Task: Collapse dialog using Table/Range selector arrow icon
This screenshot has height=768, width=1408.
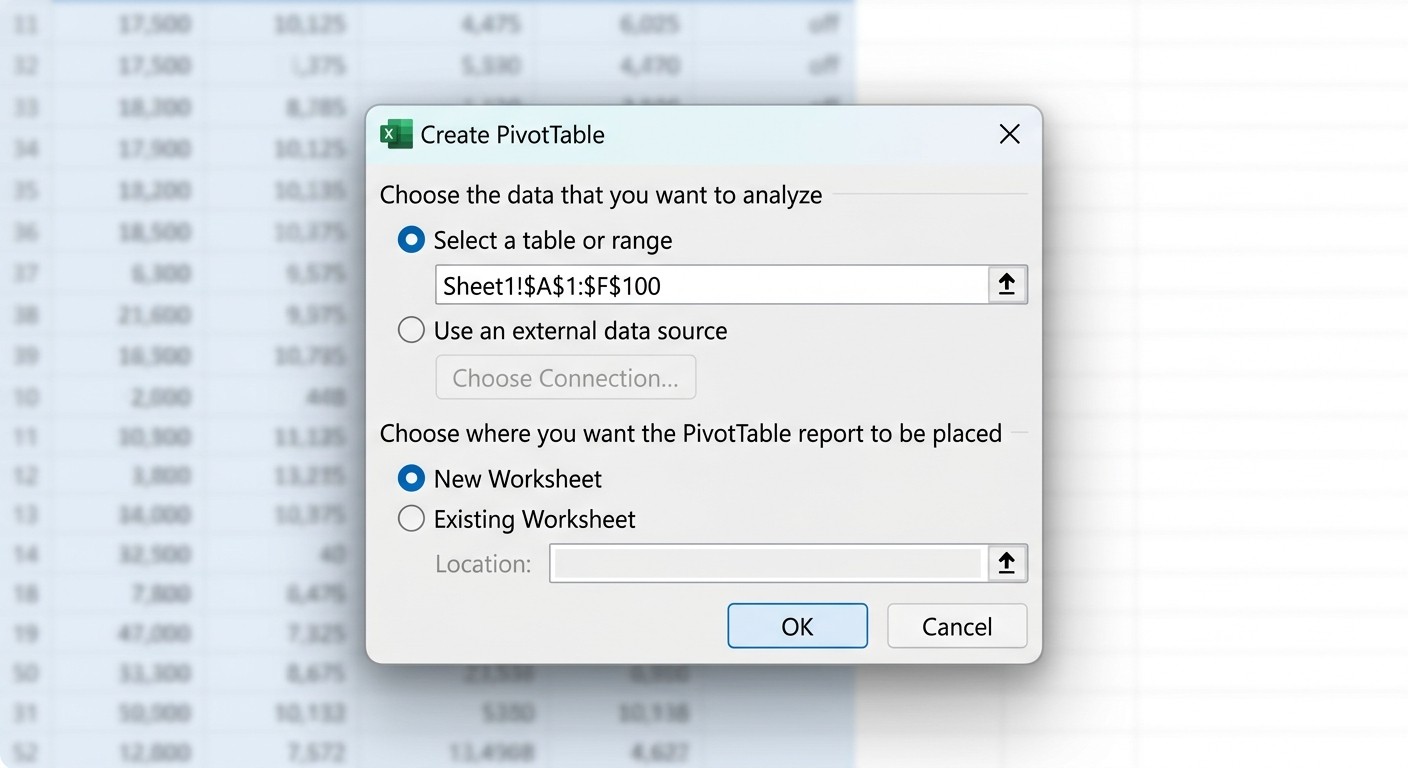Action: click(1007, 285)
